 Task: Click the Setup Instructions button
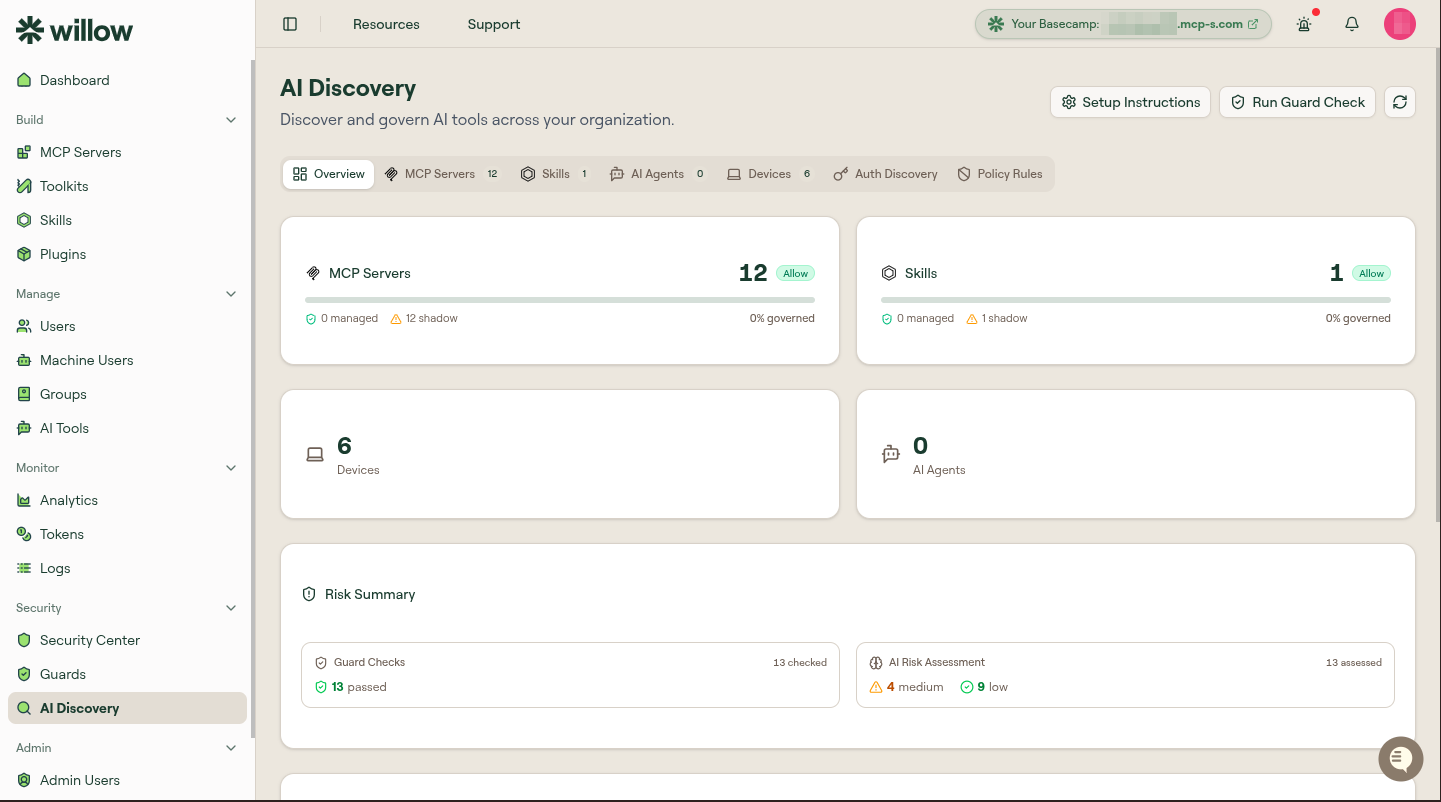[1130, 102]
